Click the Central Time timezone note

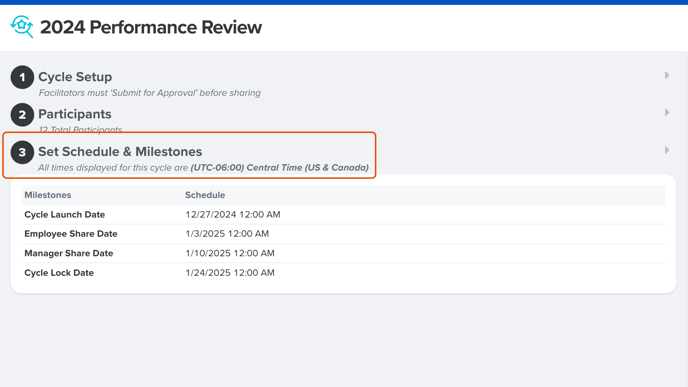(x=280, y=168)
